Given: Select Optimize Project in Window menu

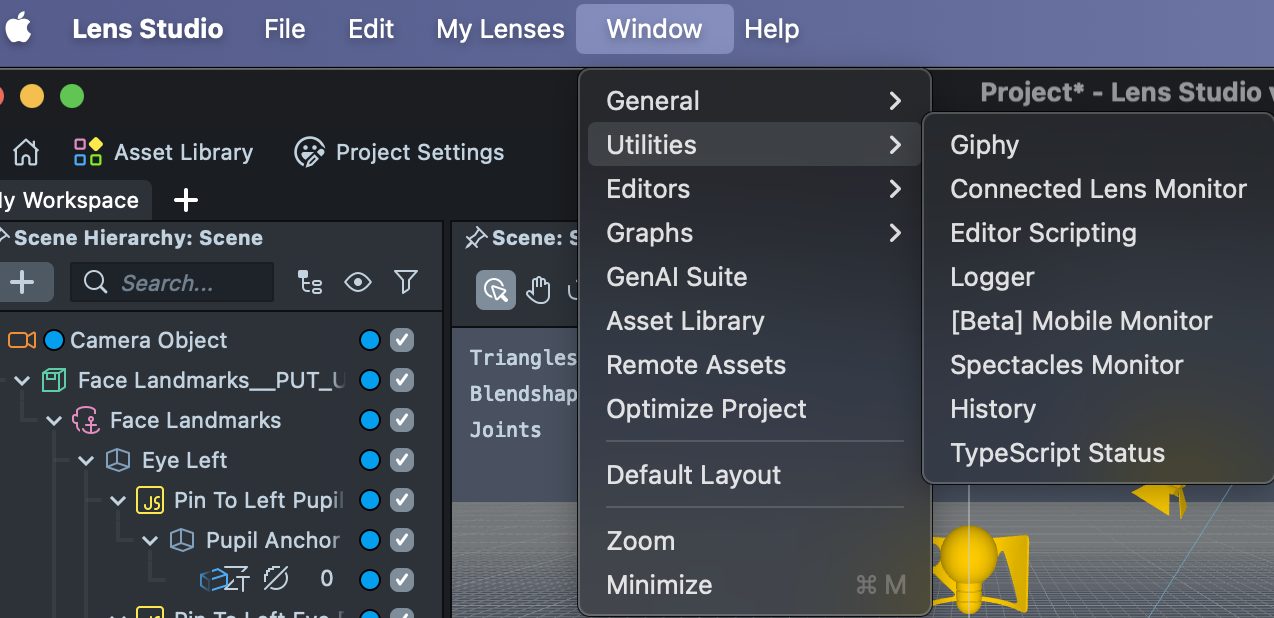Looking at the screenshot, I should pyautogui.click(x=706, y=409).
